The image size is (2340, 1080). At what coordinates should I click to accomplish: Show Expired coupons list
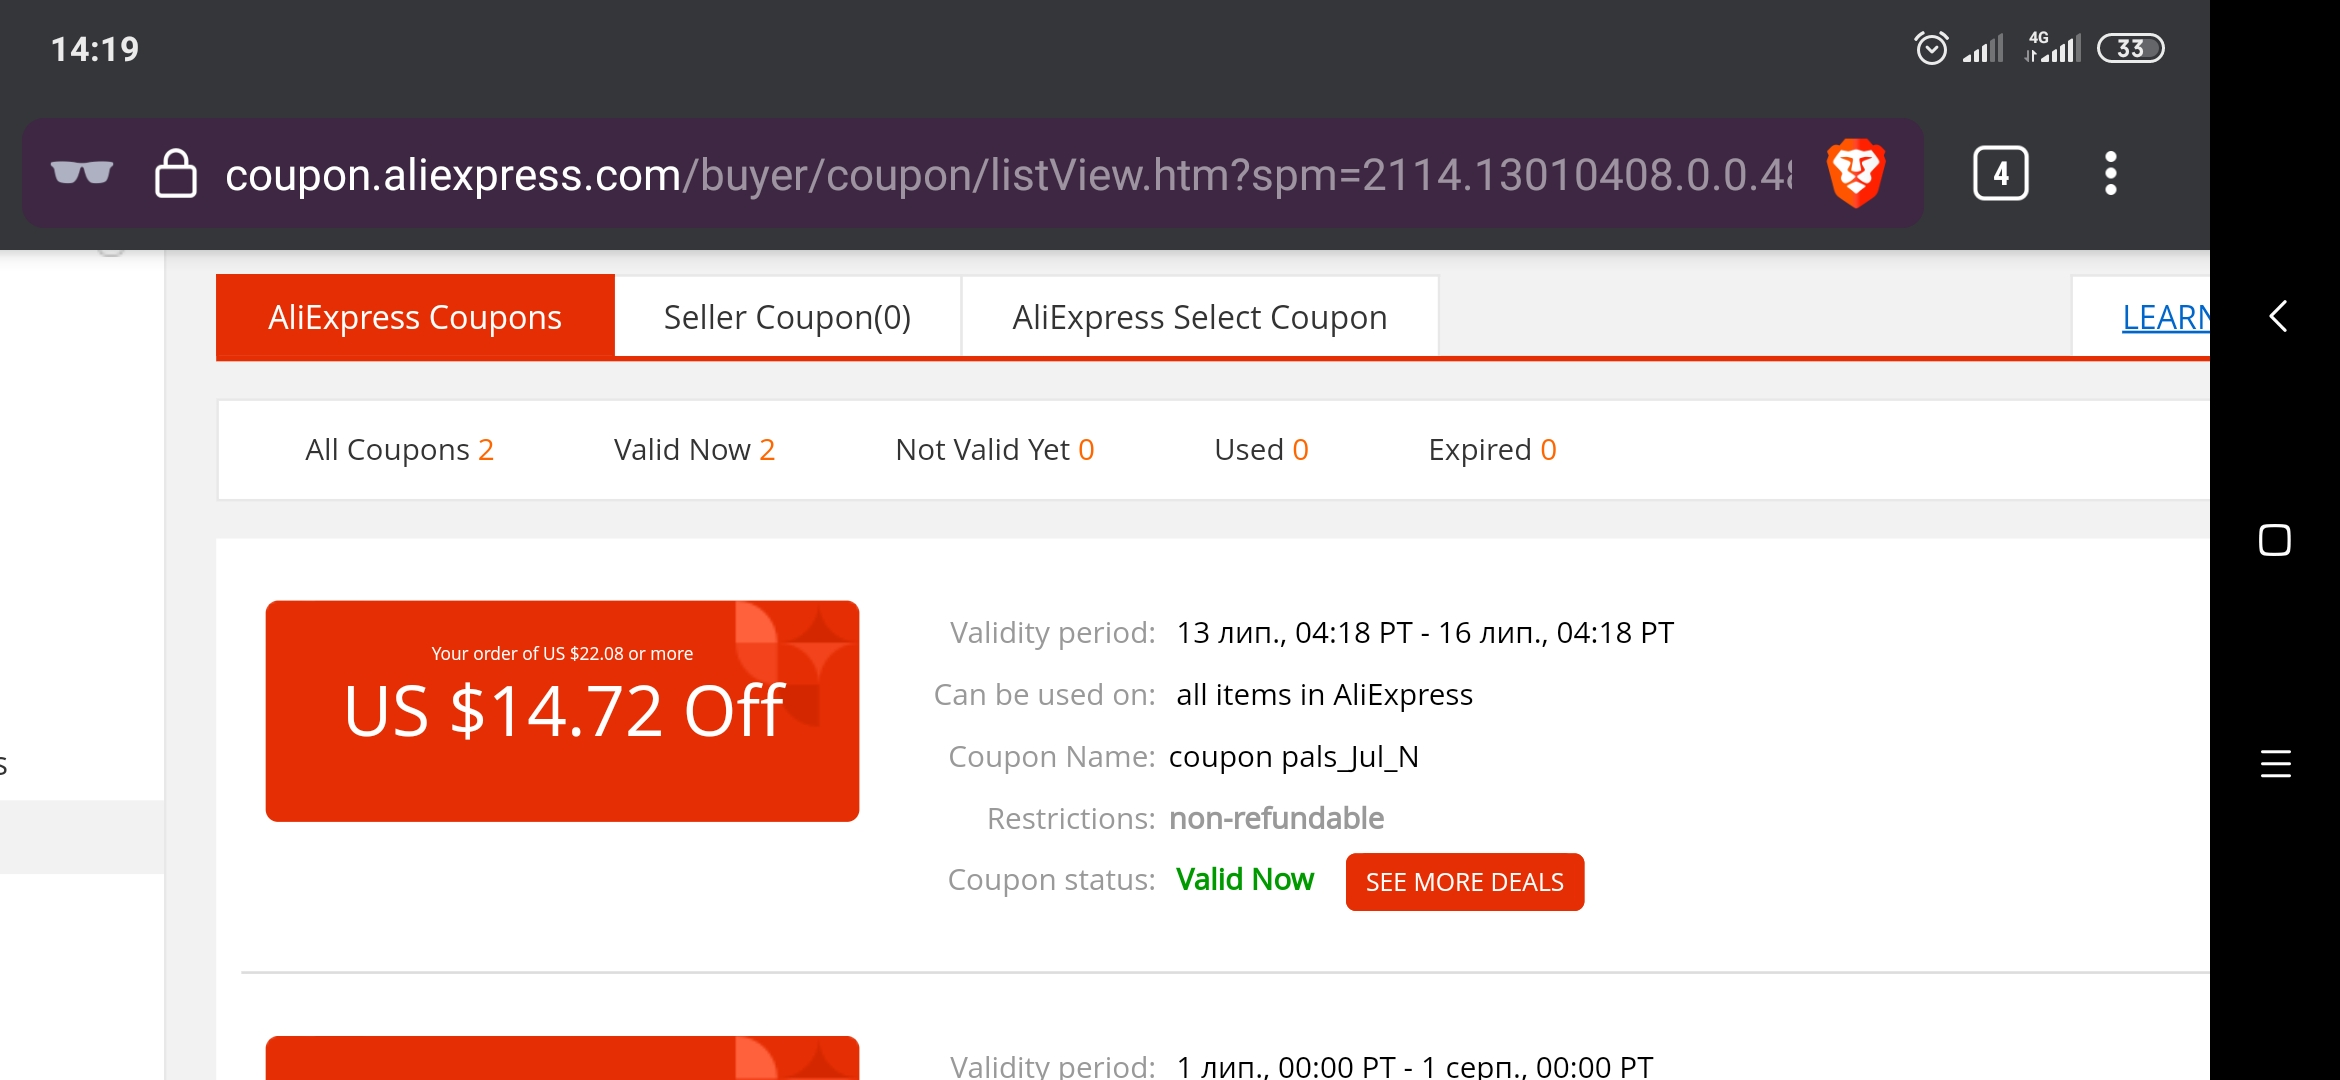[1492, 450]
